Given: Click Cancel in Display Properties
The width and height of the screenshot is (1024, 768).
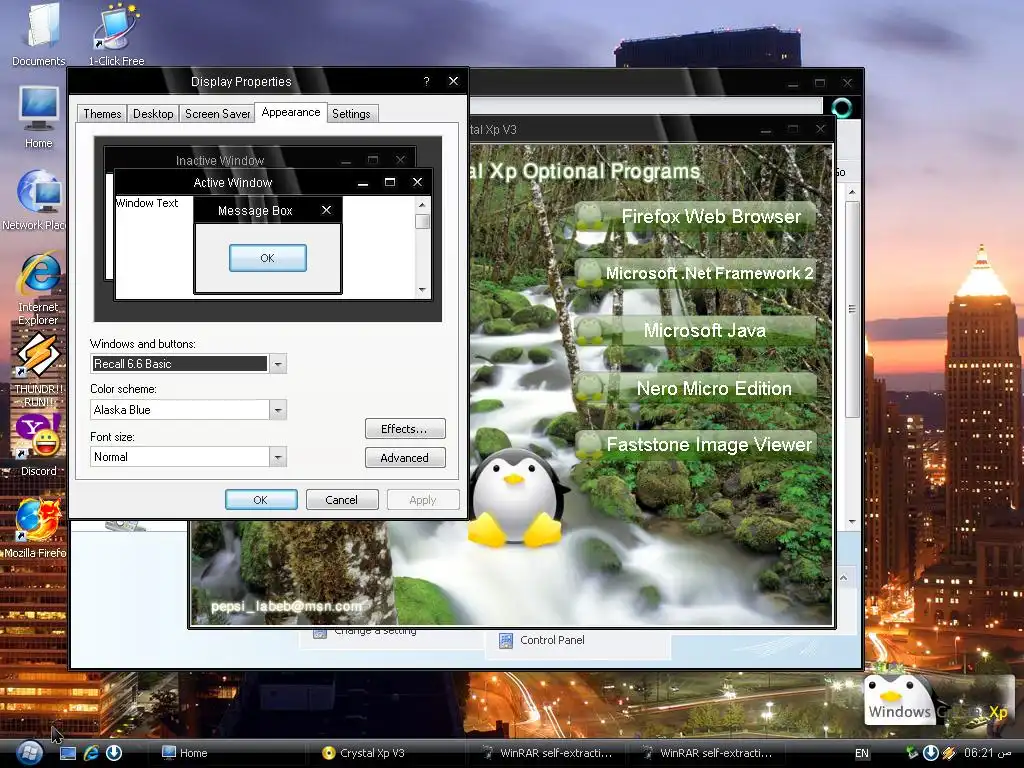Looking at the screenshot, I should (342, 500).
